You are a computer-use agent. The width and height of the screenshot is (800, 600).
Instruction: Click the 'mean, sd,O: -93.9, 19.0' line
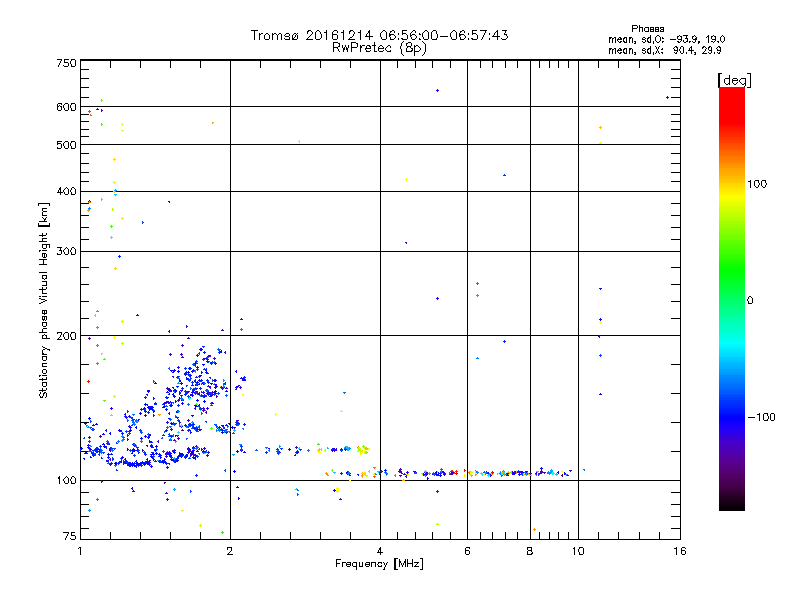tap(666, 39)
